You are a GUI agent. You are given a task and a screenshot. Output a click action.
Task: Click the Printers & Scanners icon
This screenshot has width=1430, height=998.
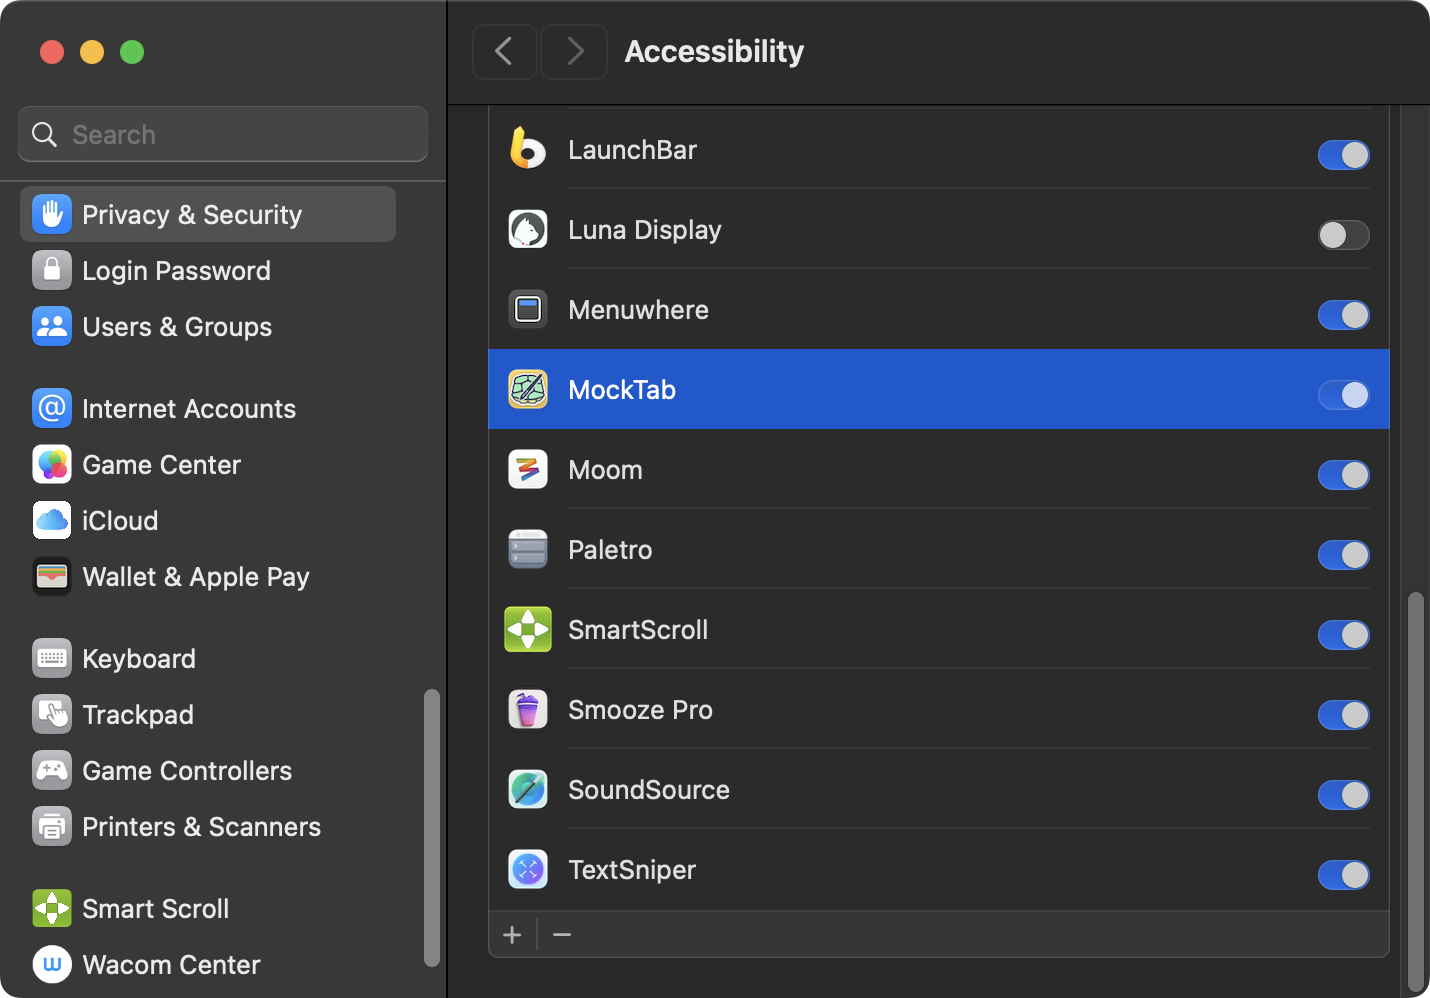(x=52, y=826)
